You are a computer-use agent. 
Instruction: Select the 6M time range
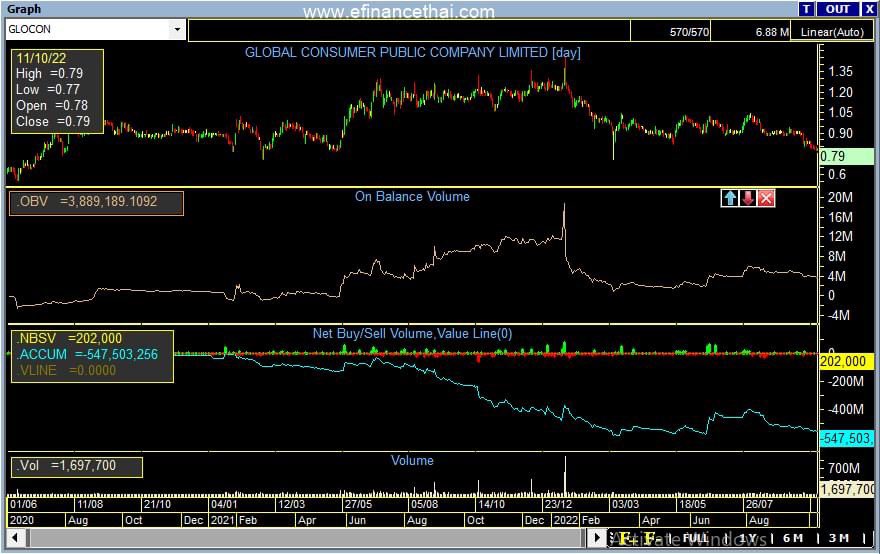coord(793,538)
